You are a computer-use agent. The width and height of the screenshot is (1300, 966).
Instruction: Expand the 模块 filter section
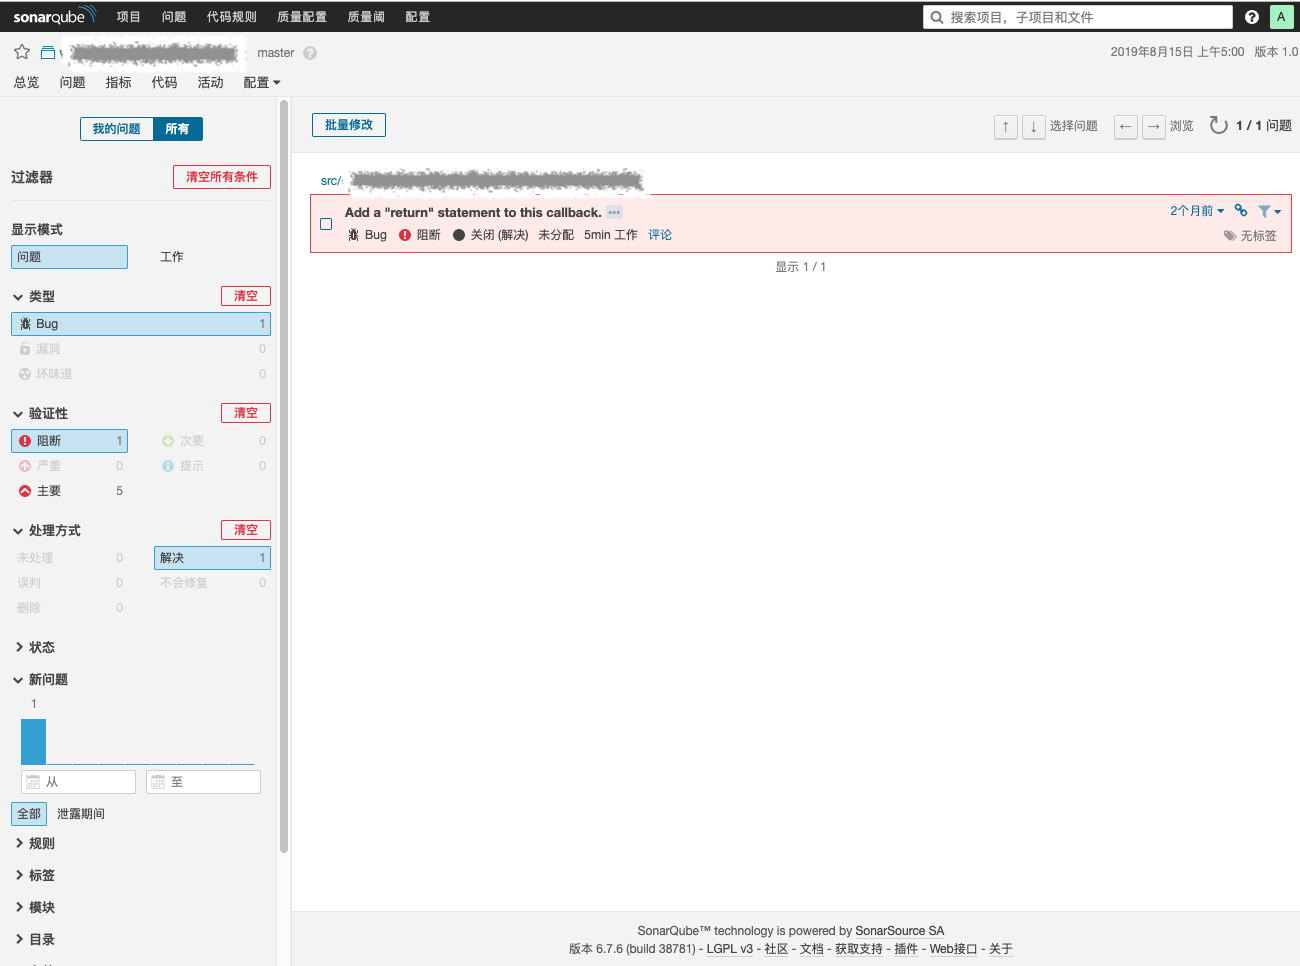click(34, 908)
